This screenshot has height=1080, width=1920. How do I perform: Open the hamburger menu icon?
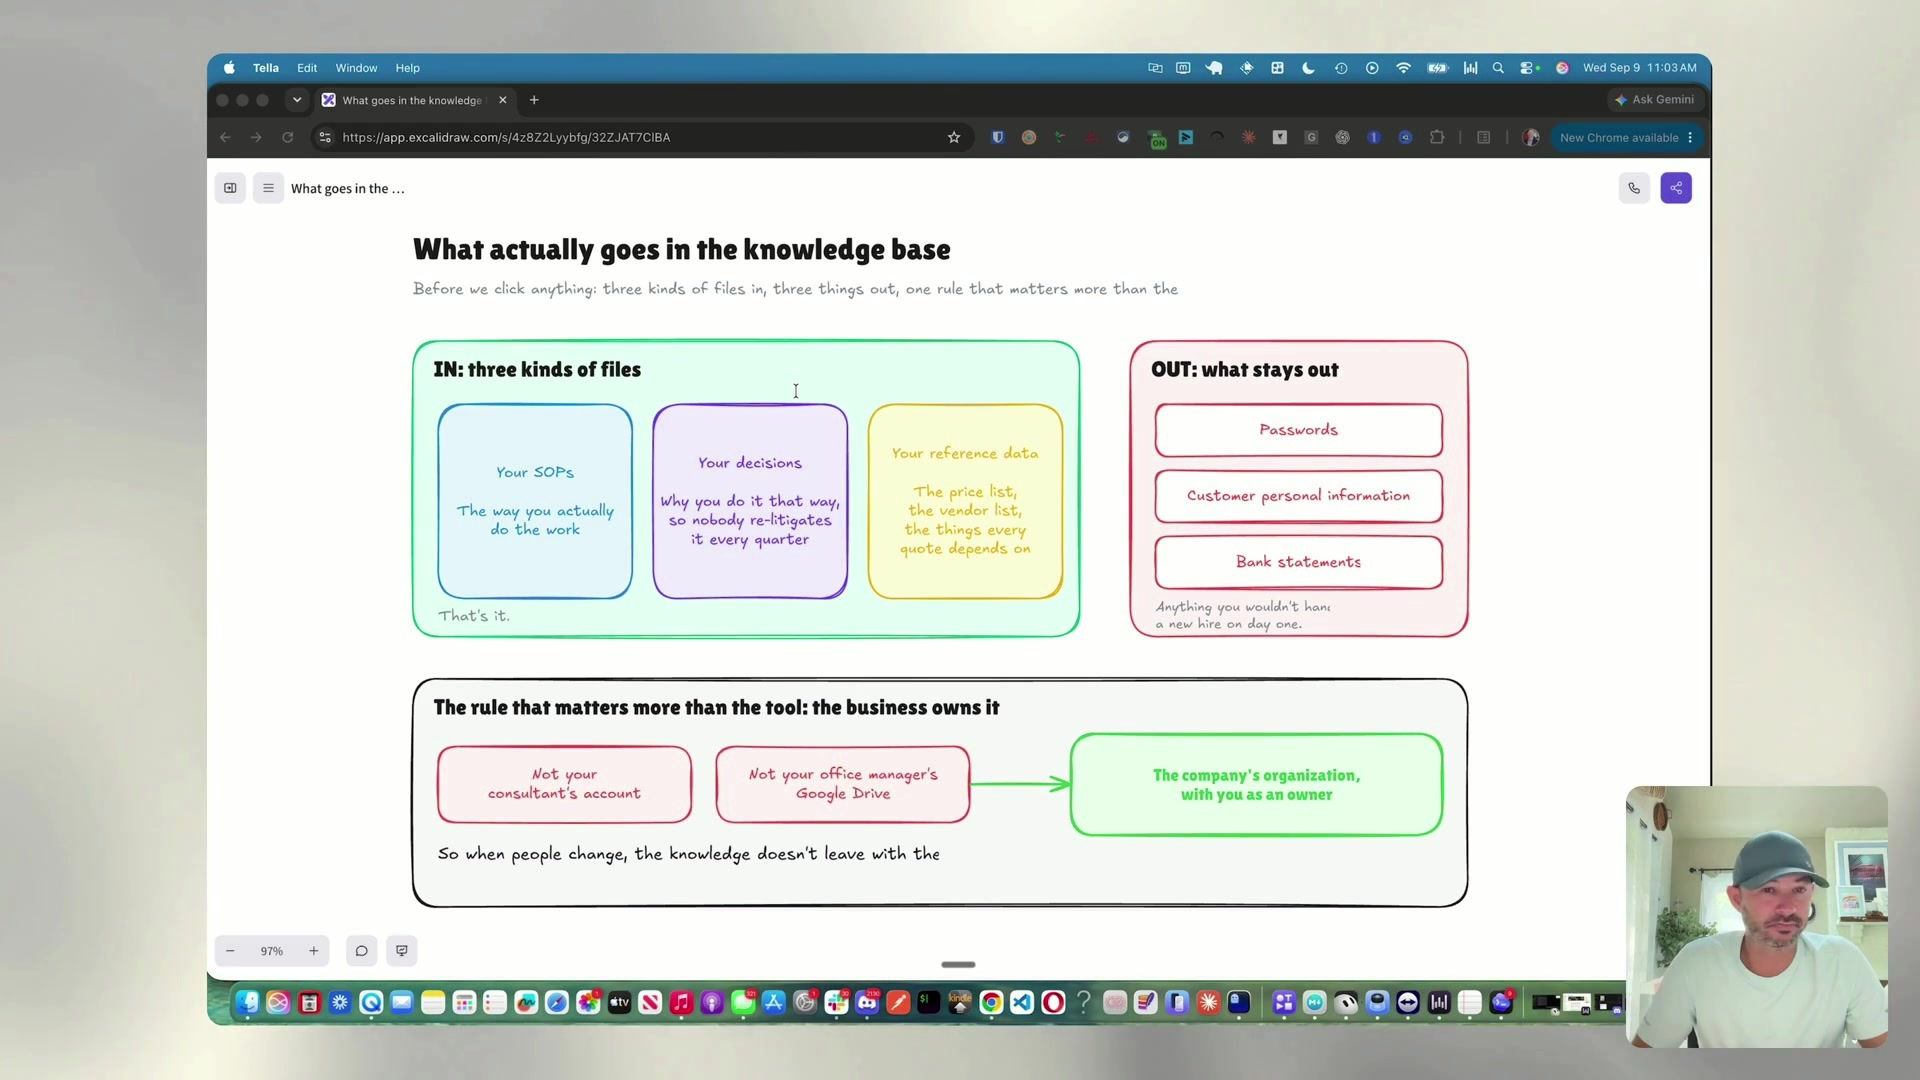coord(268,188)
